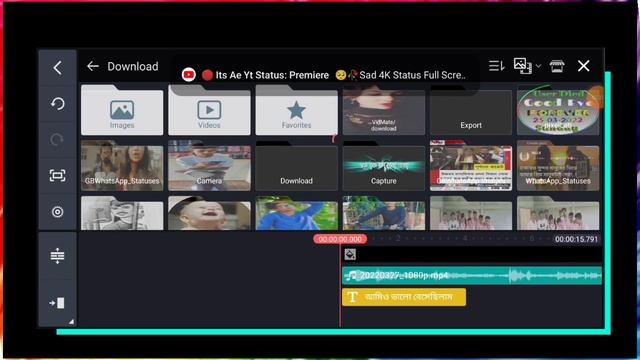Open the sort order icon

497,66
